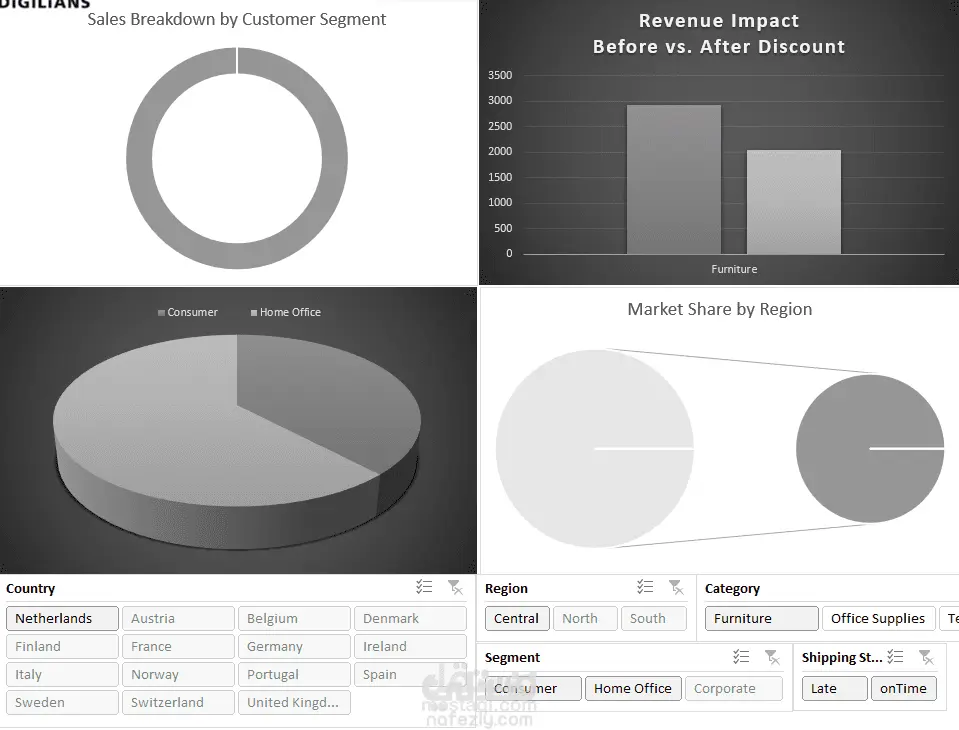Select Germany in Country slicer
This screenshot has height=730, width=959.
coord(294,646)
